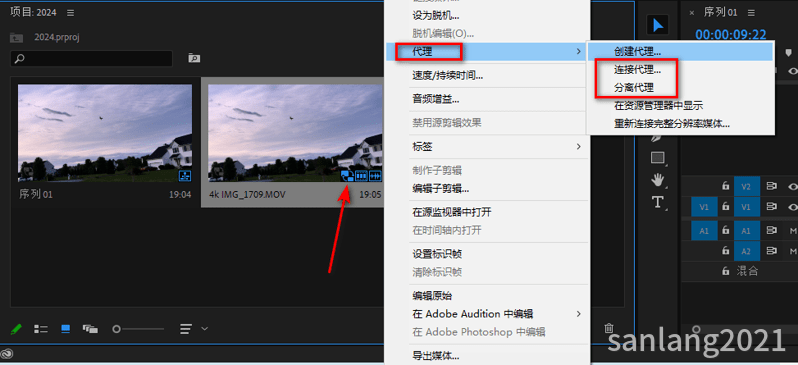
Task: Switch project panel to list view
Action: coord(41,329)
